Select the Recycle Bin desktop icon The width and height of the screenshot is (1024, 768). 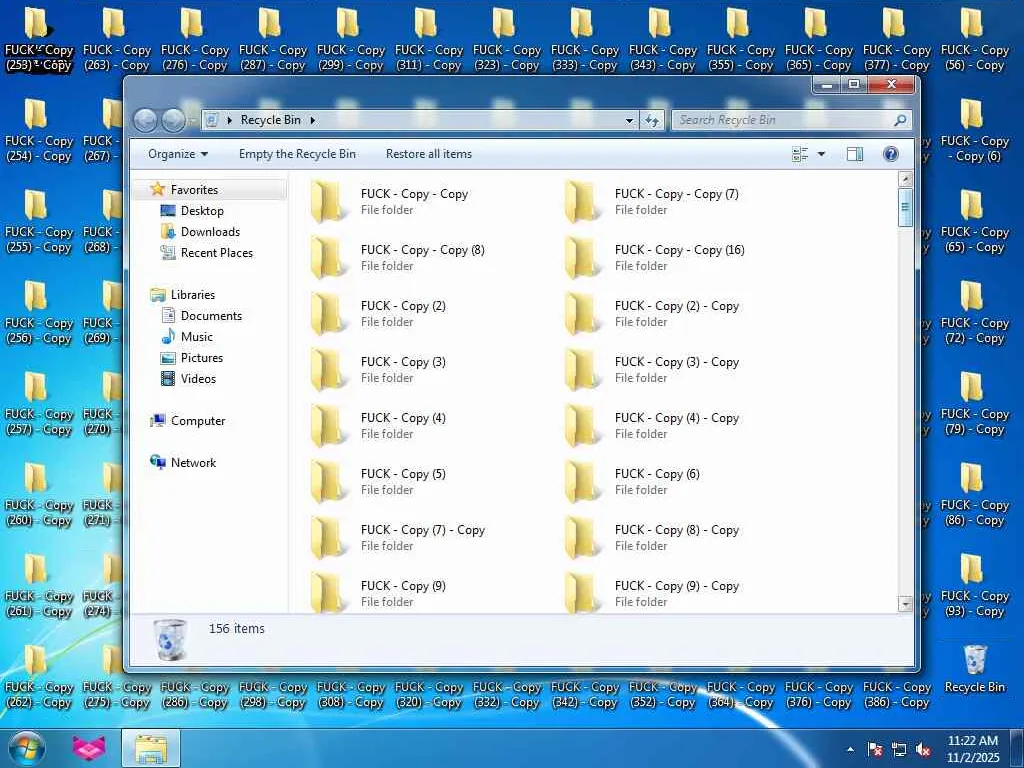[x=974, y=669]
